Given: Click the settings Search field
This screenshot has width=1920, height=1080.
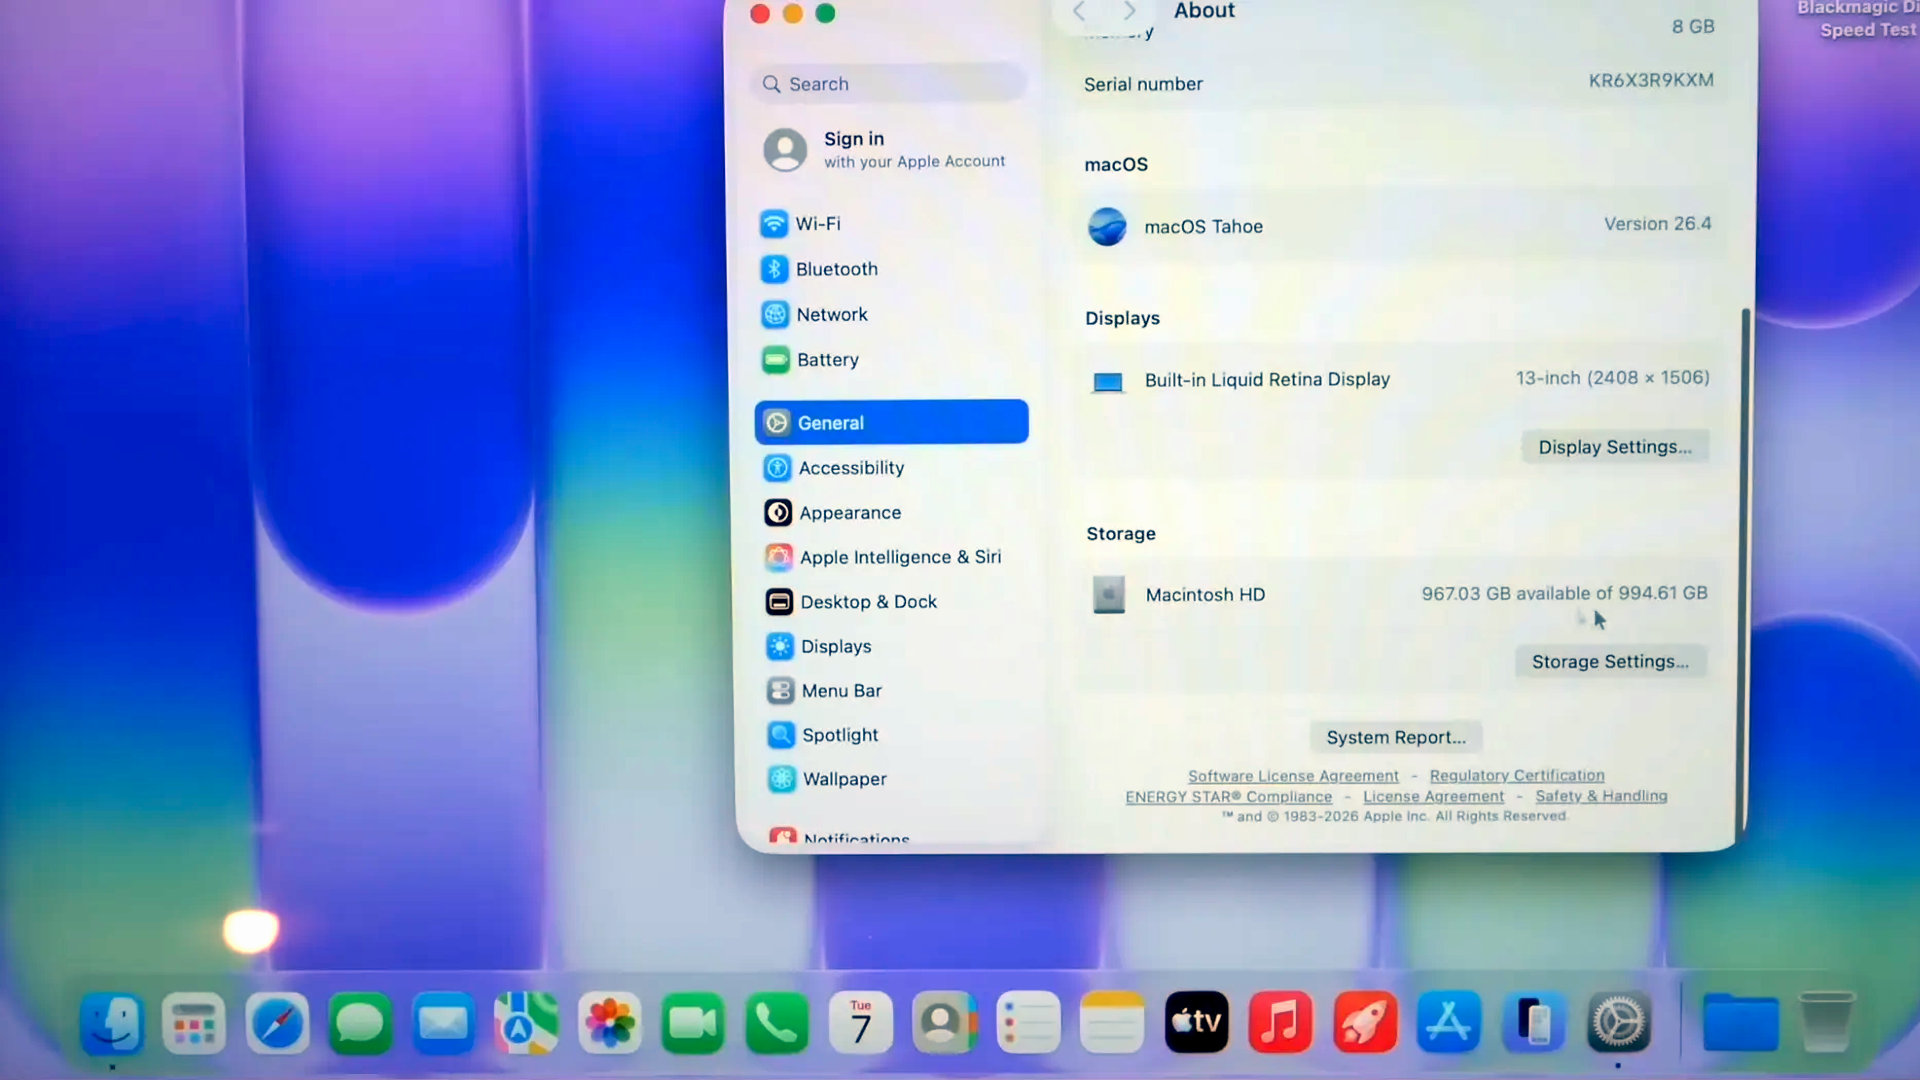Looking at the screenshot, I should (888, 84).
